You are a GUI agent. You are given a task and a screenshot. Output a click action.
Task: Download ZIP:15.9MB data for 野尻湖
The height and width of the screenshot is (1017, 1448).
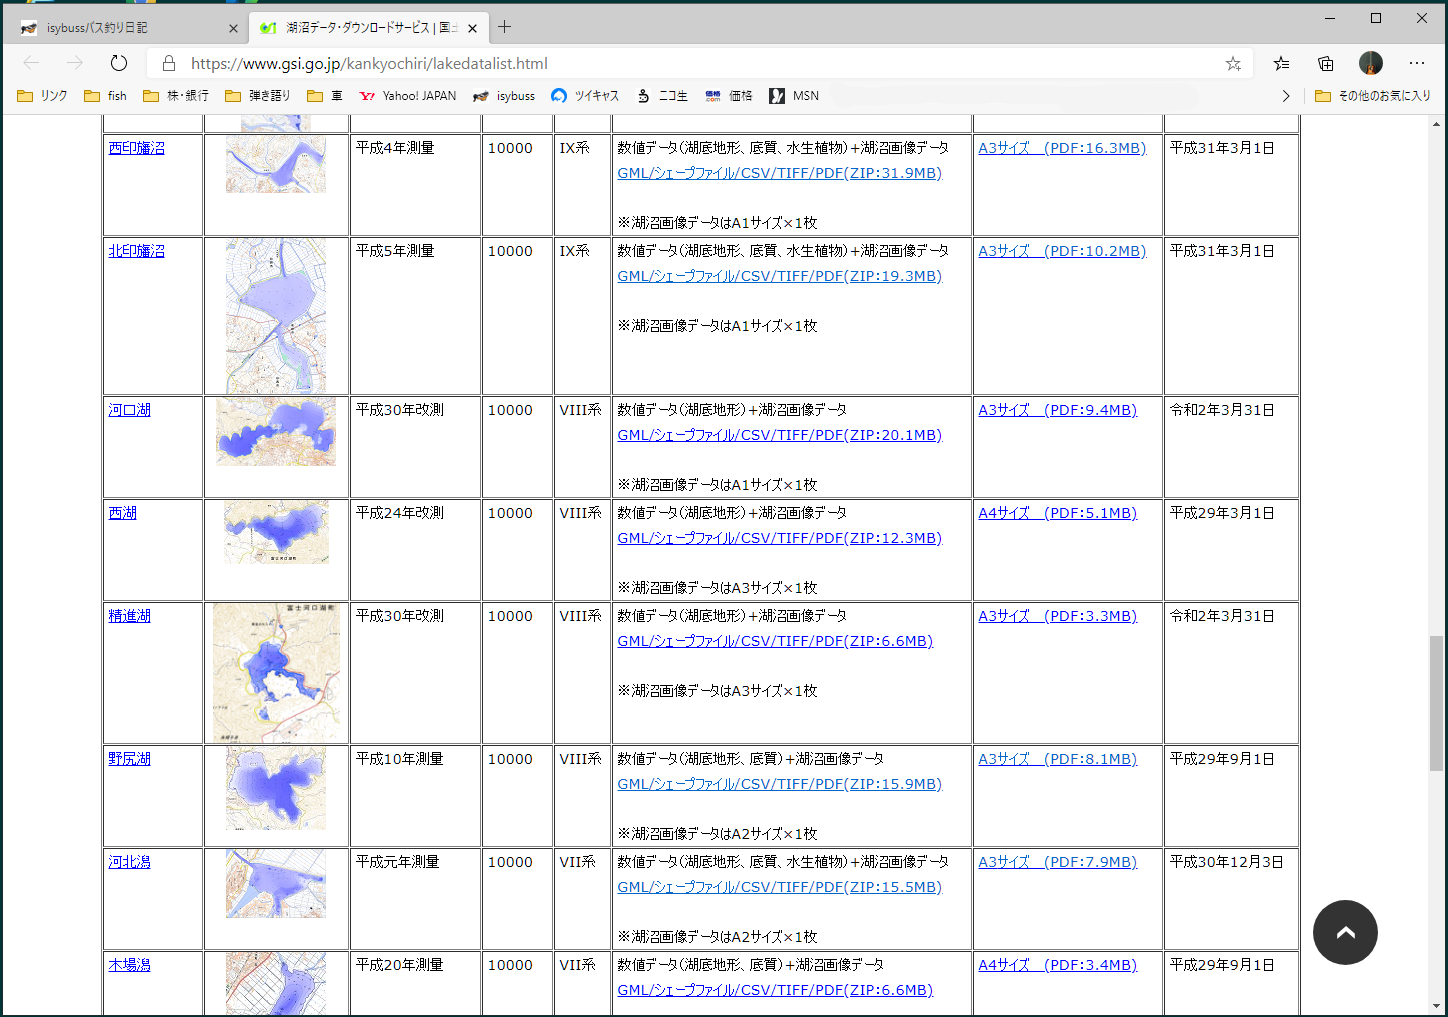click(780, 784)
